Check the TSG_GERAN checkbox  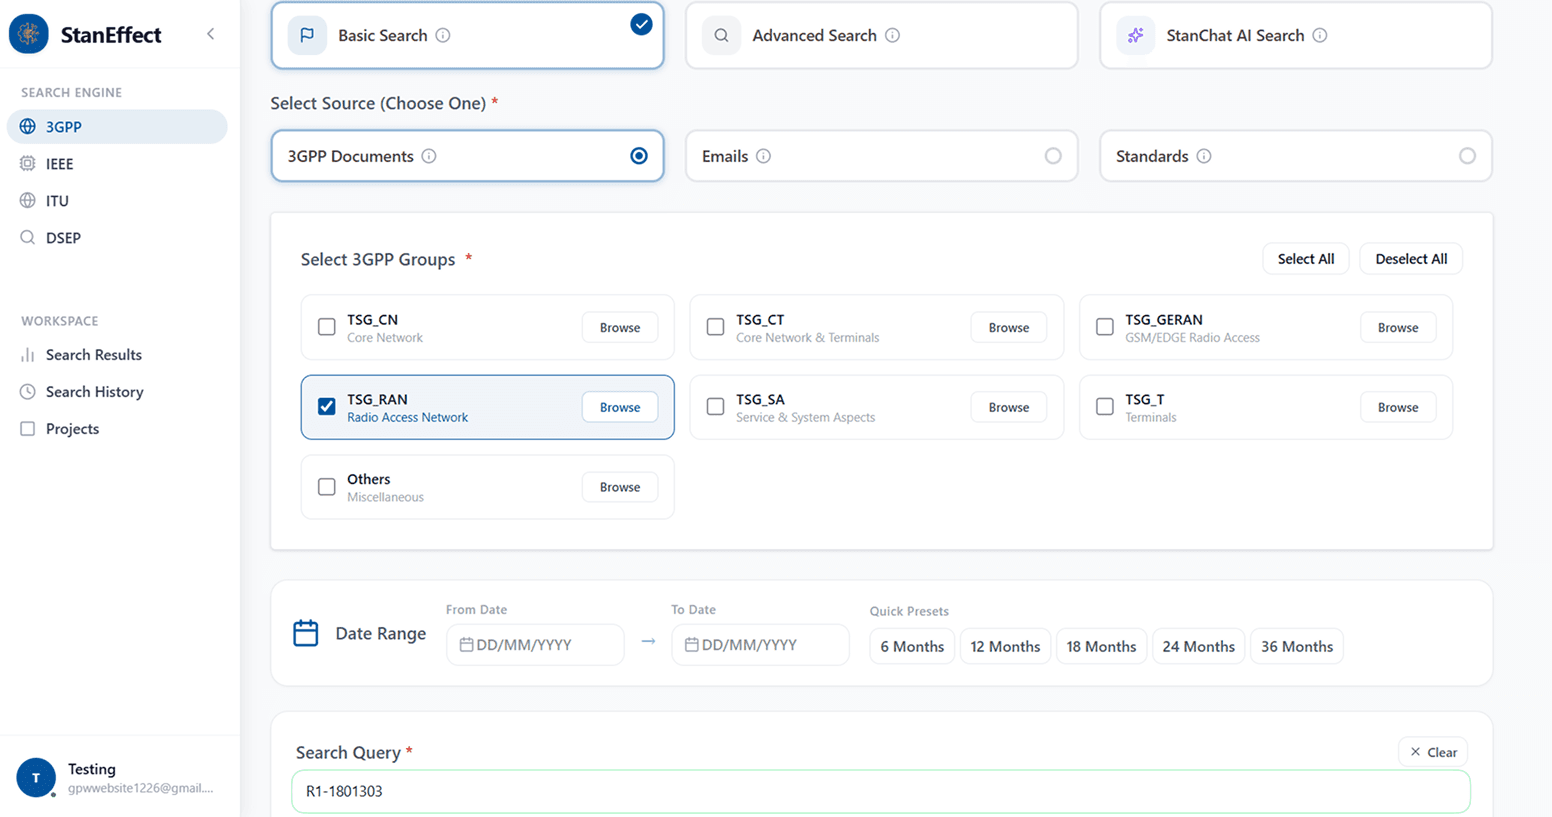pyautogui.click(x=1105, y=327)
